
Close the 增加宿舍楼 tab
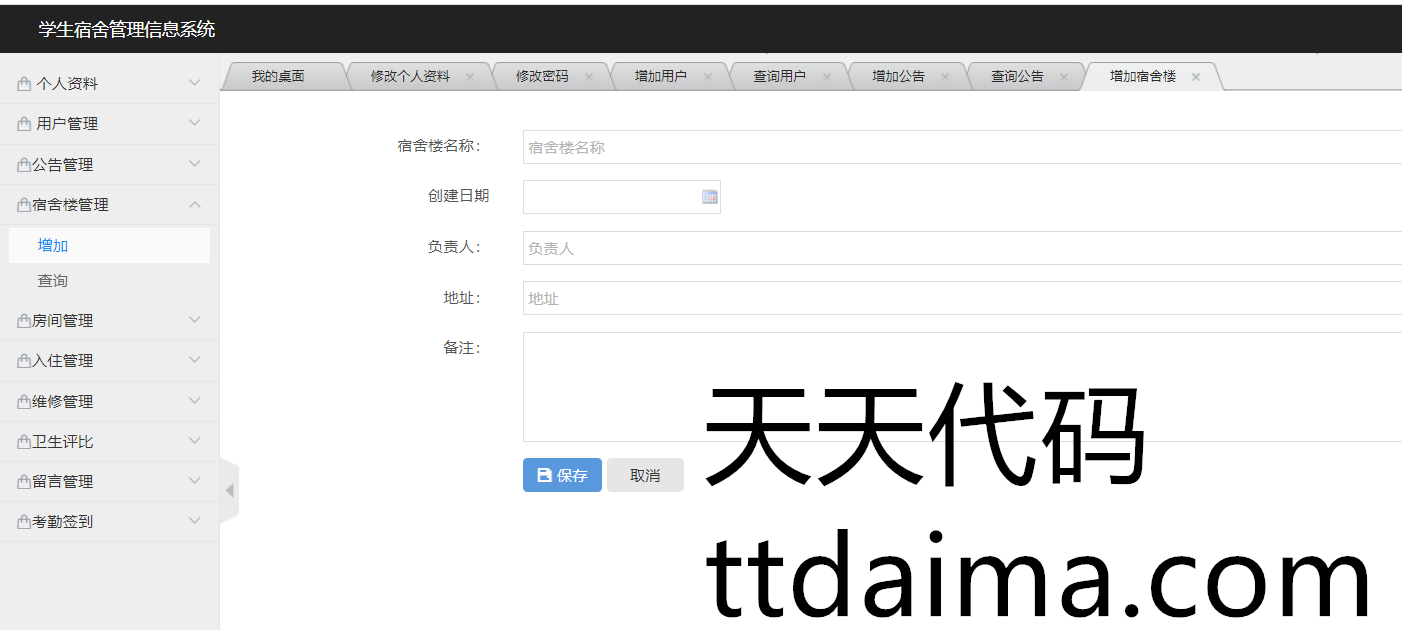[x=1195, y=77]
